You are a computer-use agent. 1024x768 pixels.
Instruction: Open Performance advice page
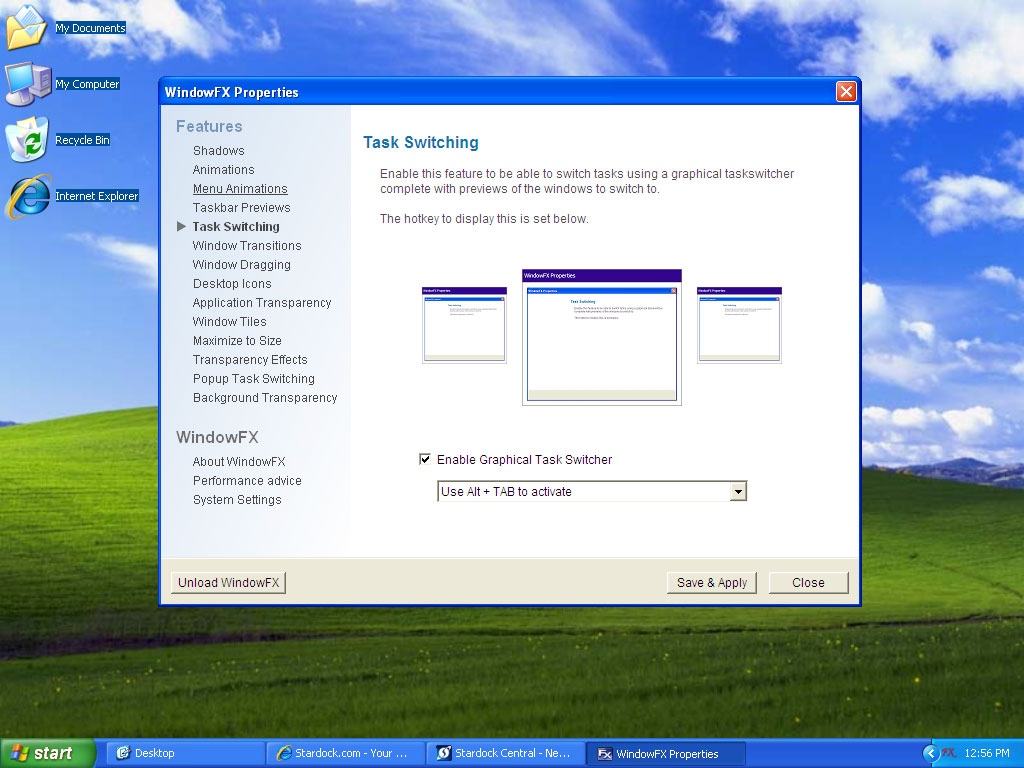pyautogui.click(x=247, y=480)
